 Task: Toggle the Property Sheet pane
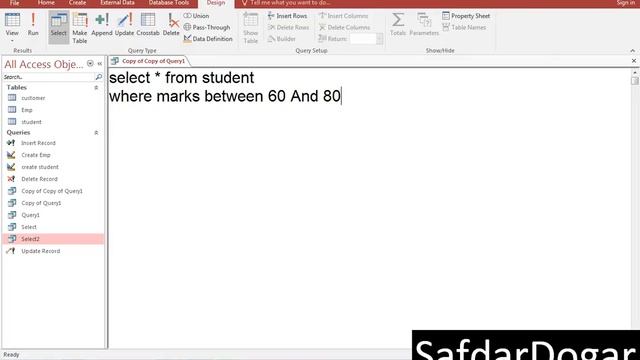[466, 16]
